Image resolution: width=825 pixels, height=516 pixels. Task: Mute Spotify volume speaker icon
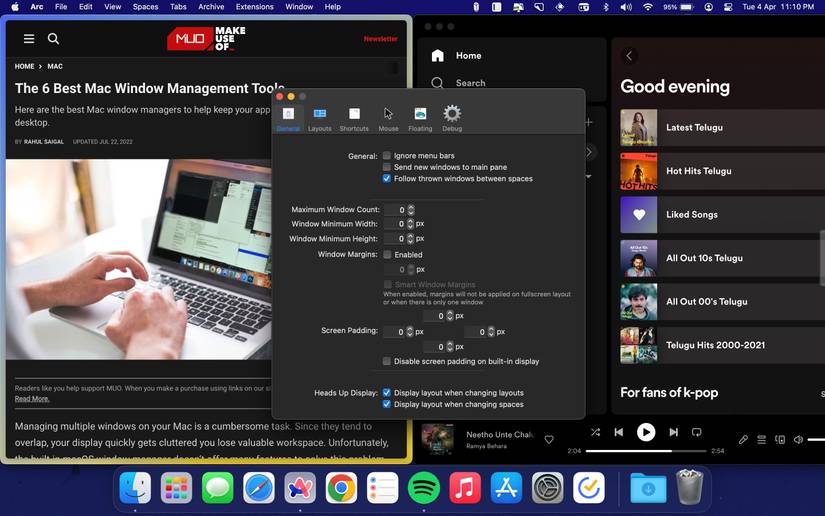[x=798, y=440]
